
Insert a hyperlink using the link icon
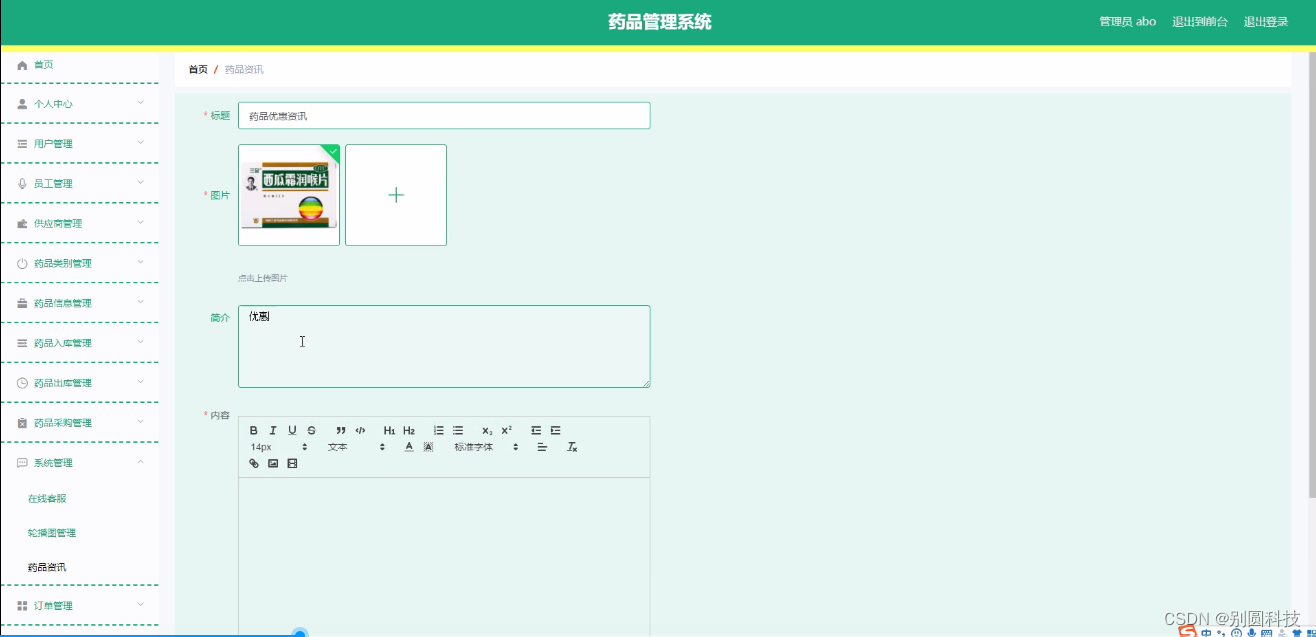coord(253,463)
